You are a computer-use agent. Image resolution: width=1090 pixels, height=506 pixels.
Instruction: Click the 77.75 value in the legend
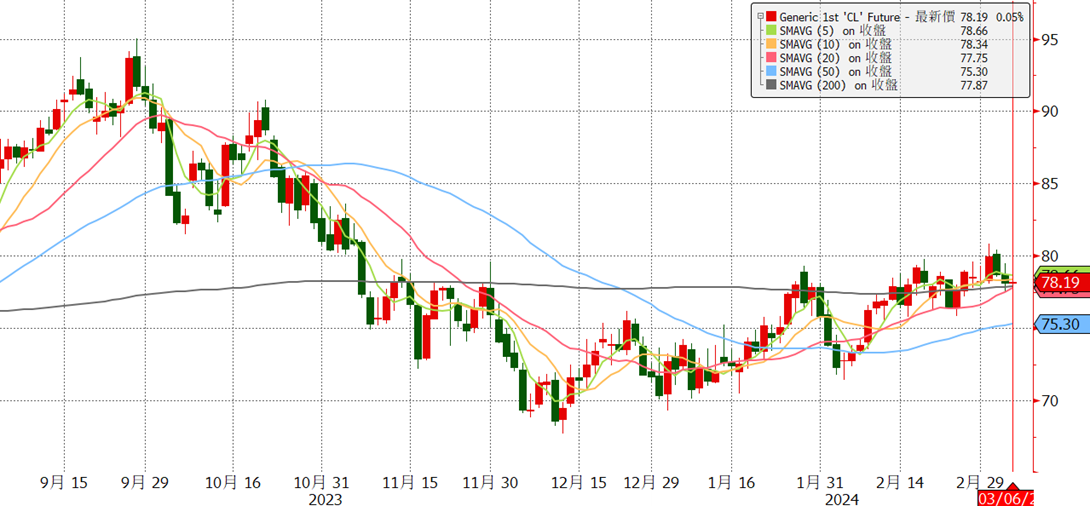[975, 58]
